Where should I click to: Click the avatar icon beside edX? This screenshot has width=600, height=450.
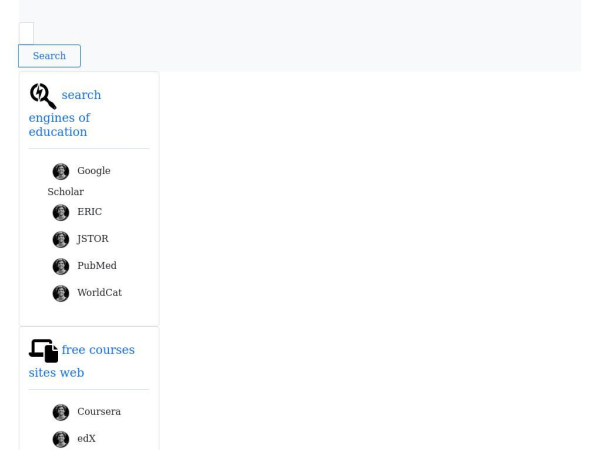(x=61, y=439)
